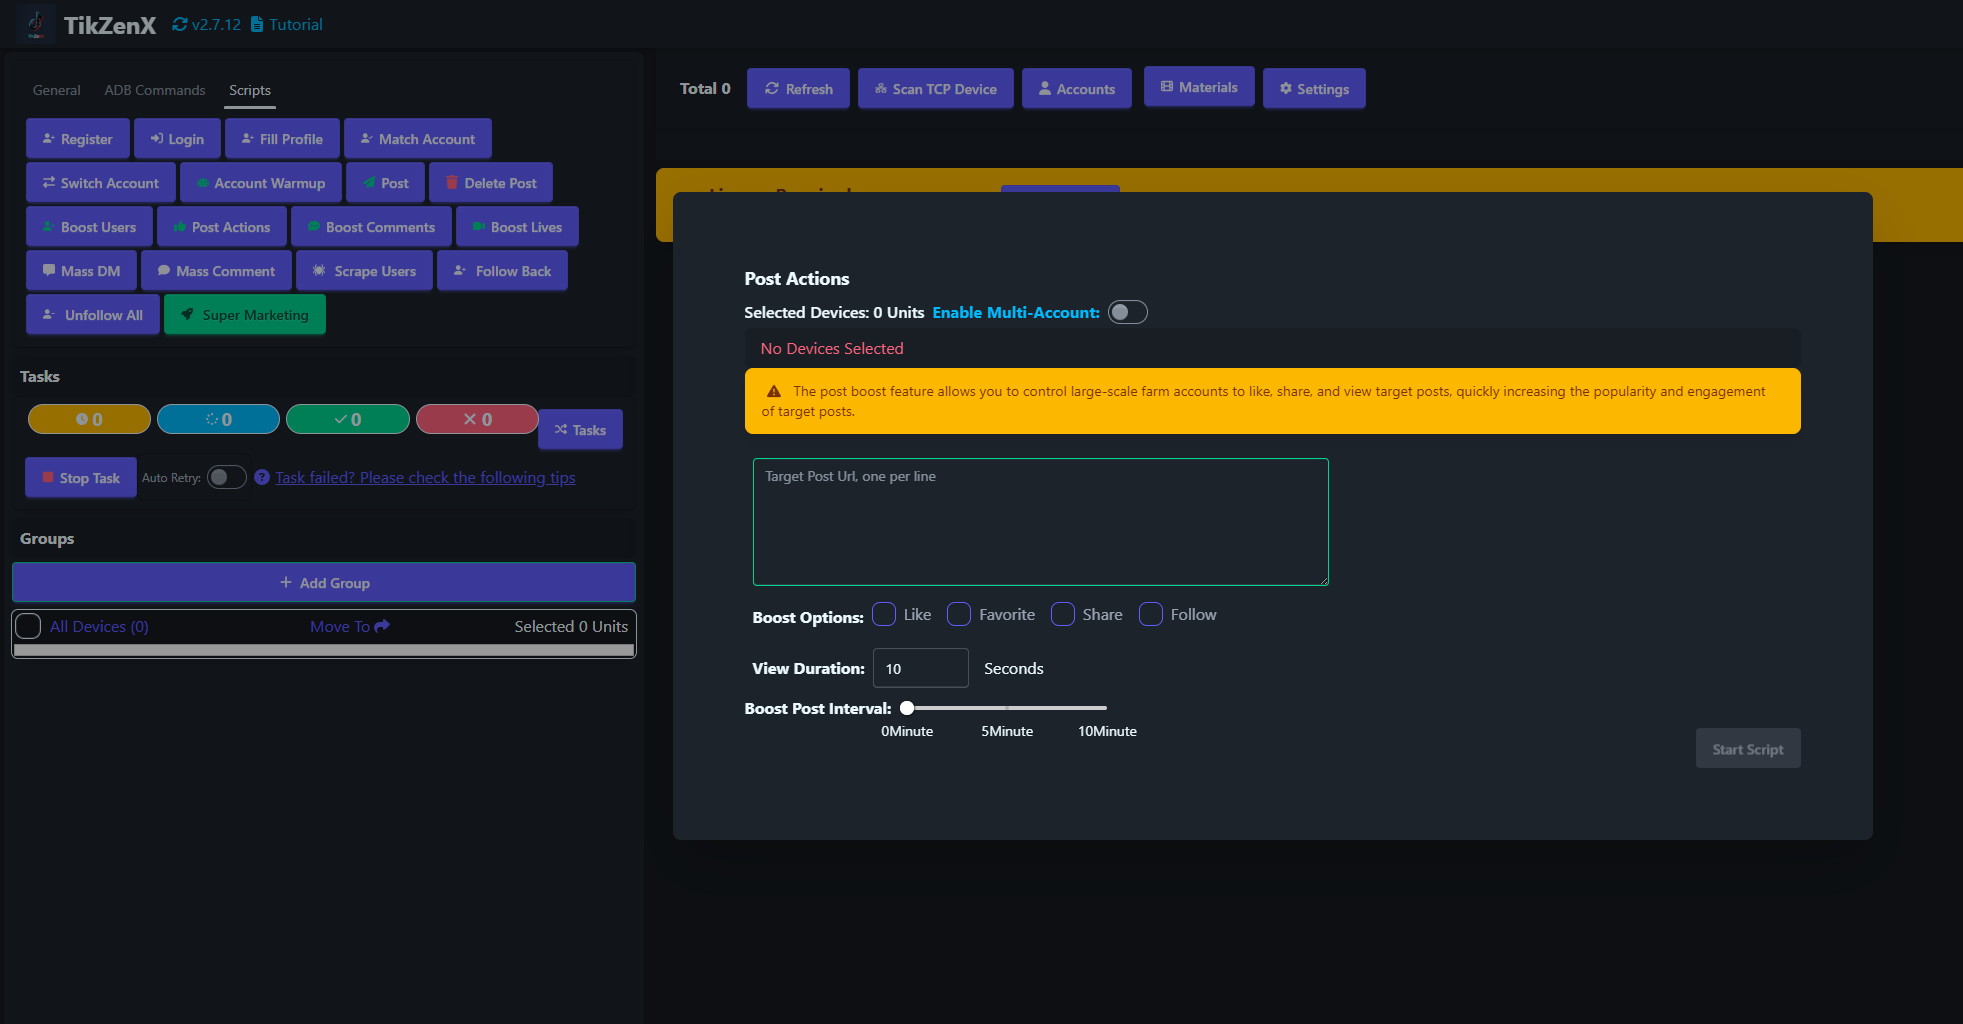Toggle the Auto Retry switch

[x=227, y=477]
